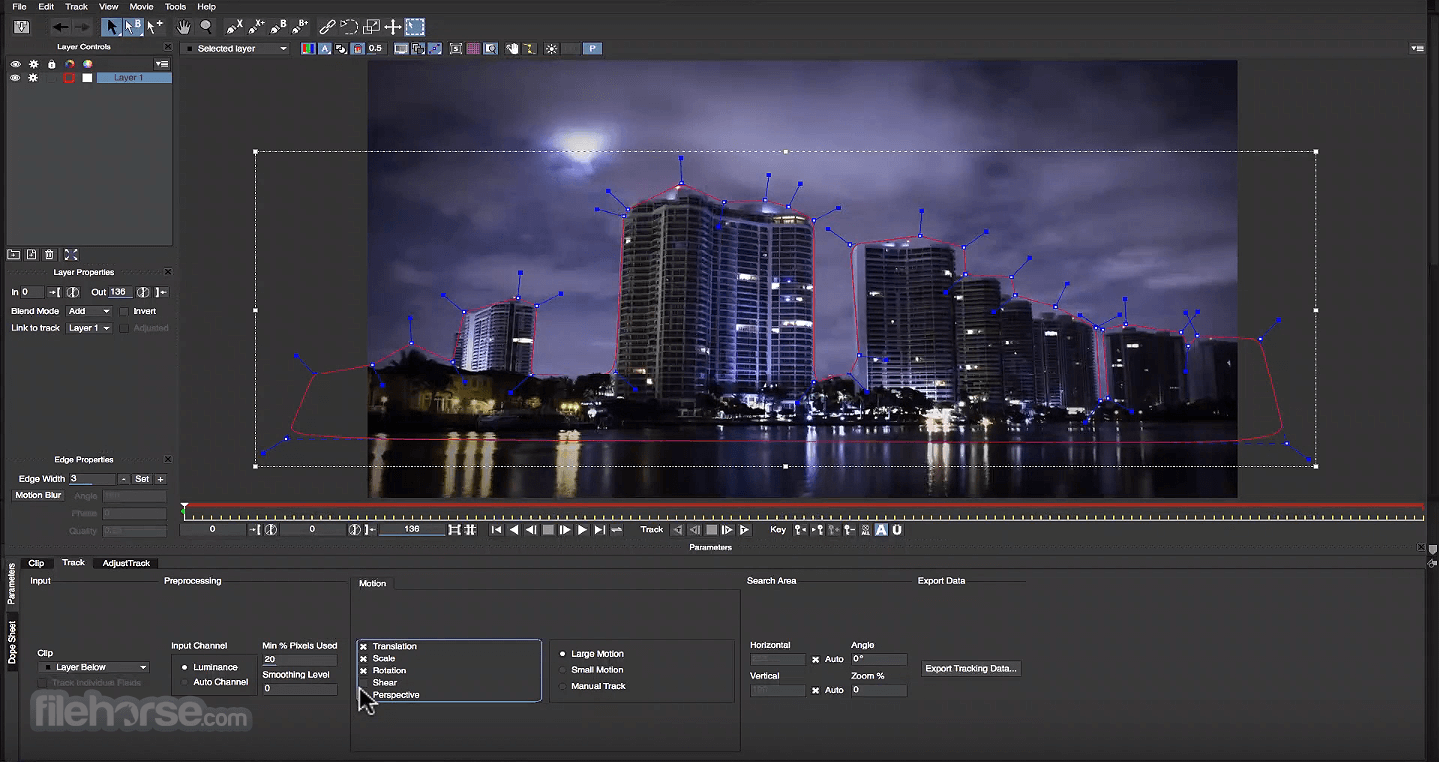Viewport: 1439px width, 762px height.
Task: Click the RGB channels view icon
Action: click(x=309, y=48)
